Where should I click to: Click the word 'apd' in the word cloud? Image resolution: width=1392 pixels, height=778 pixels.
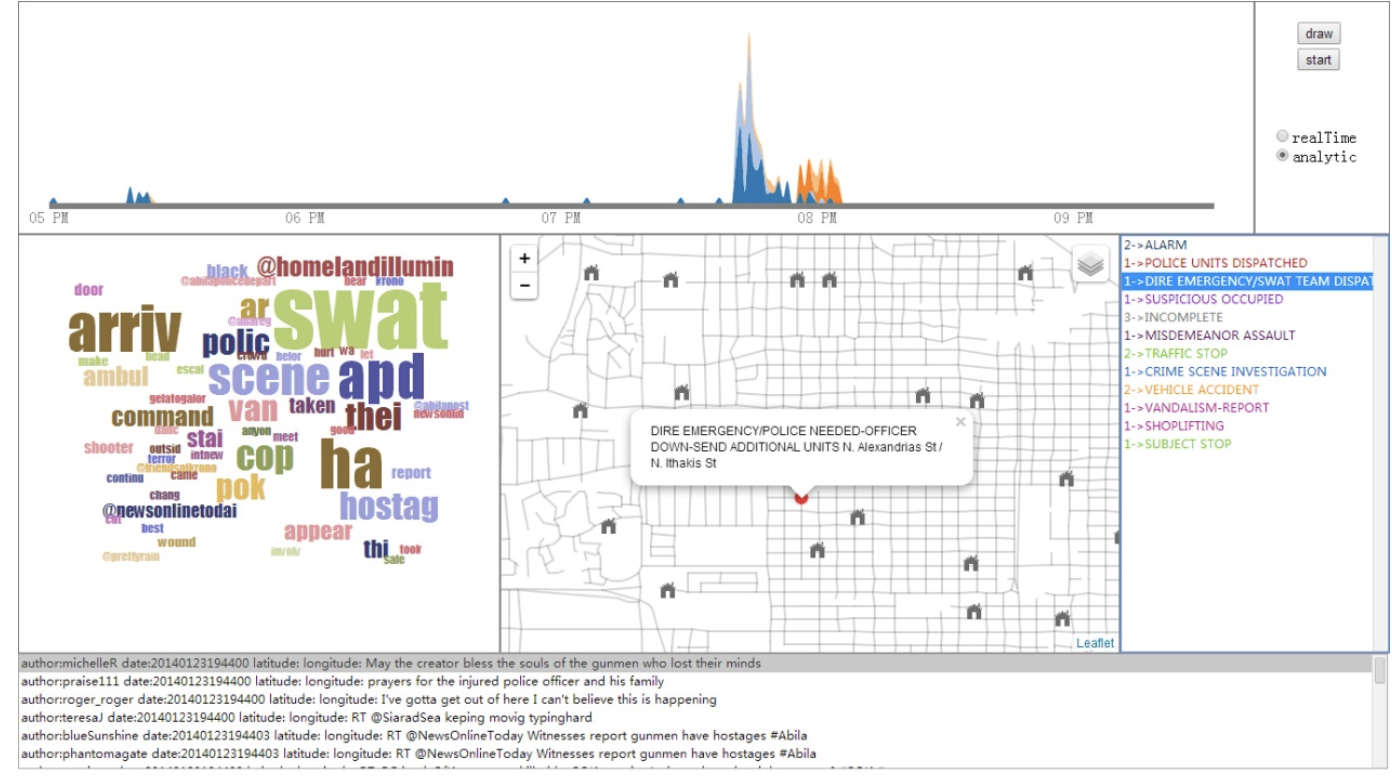[x=382, y=378]
